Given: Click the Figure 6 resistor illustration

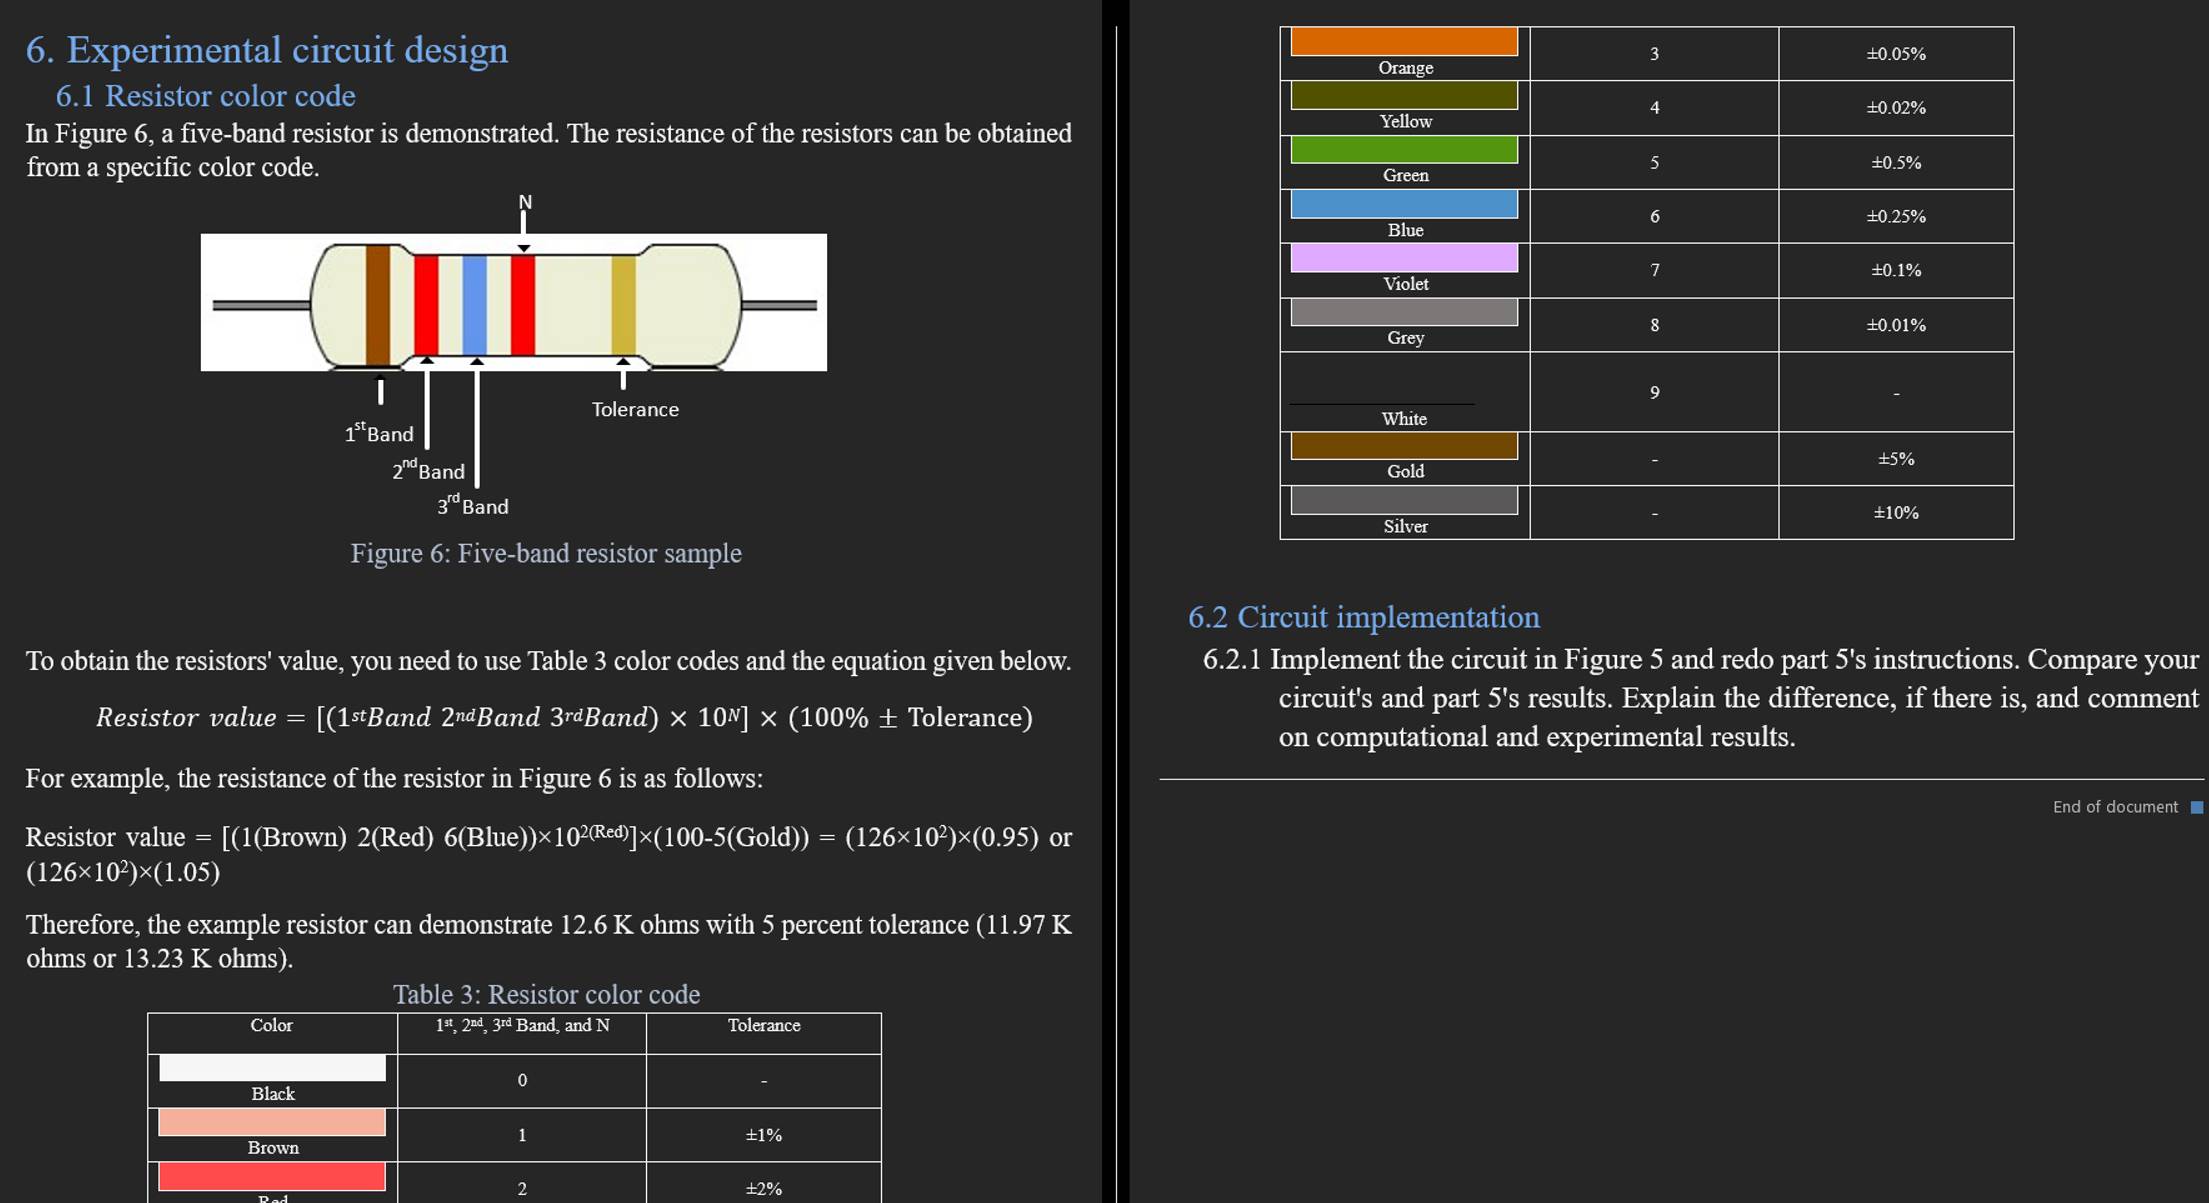Looking at the screenshot, I should click(x=514, y=300).
